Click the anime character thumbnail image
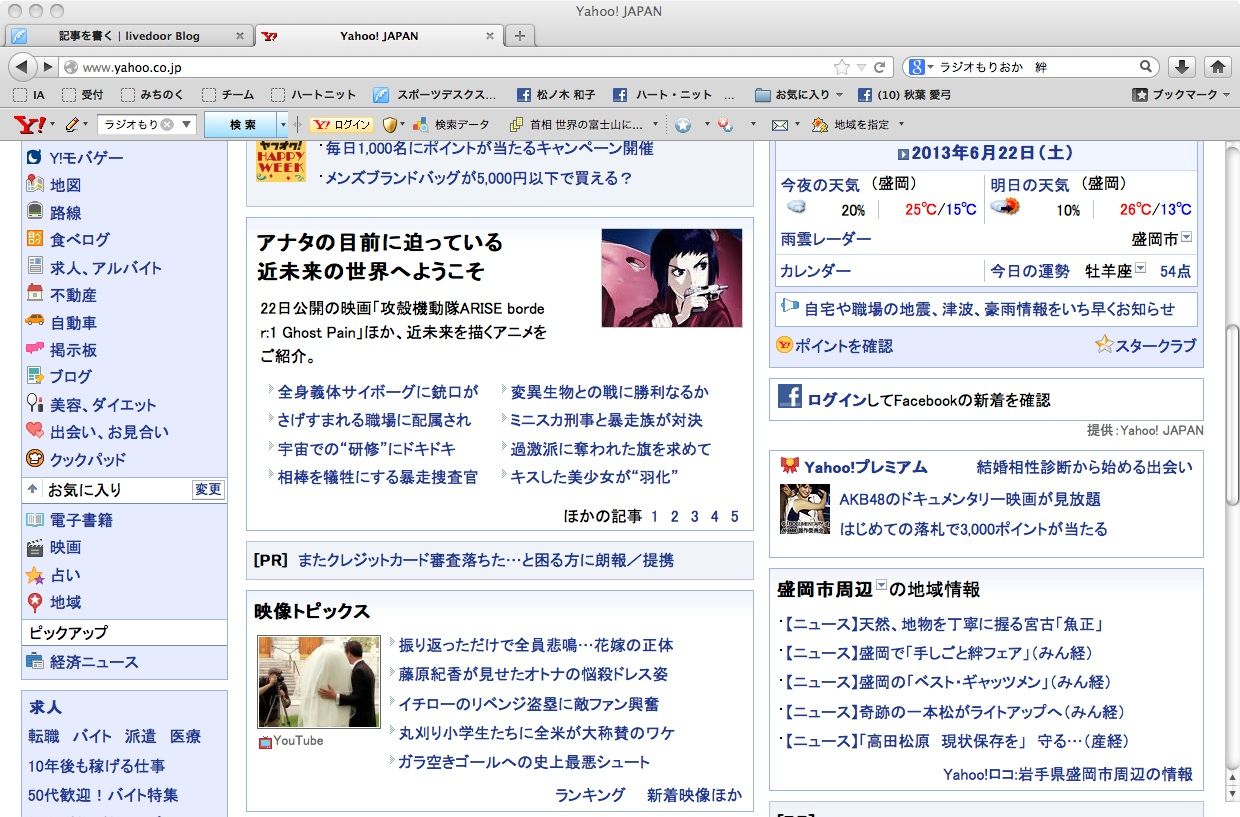This screenshot has width=1240, height=817. pos(672,278)
